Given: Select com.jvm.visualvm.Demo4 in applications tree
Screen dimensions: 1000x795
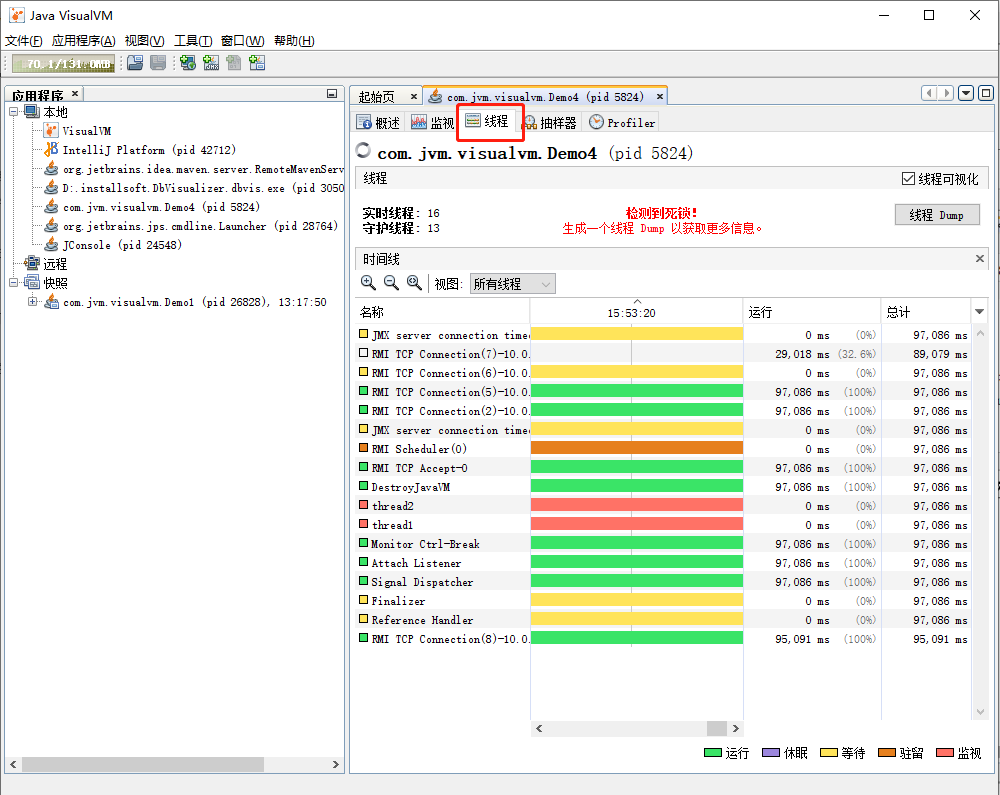Looking at the screenshot, I should (x=152, y=207).
